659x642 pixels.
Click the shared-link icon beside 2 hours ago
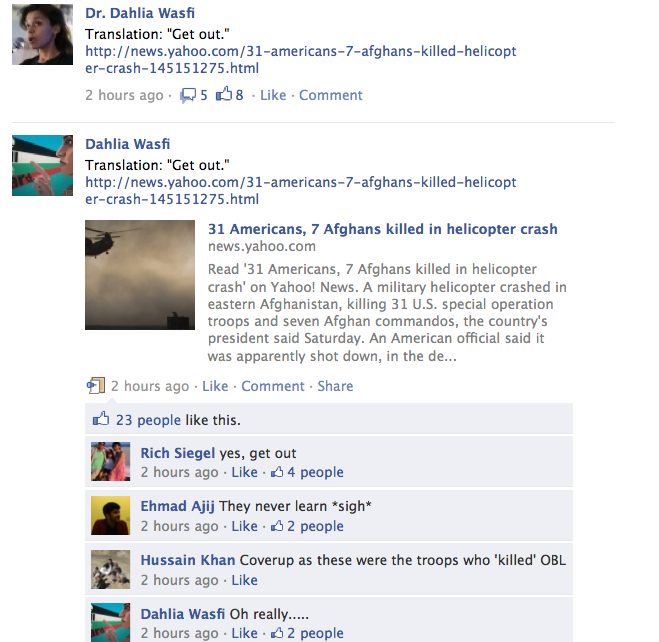96,385
